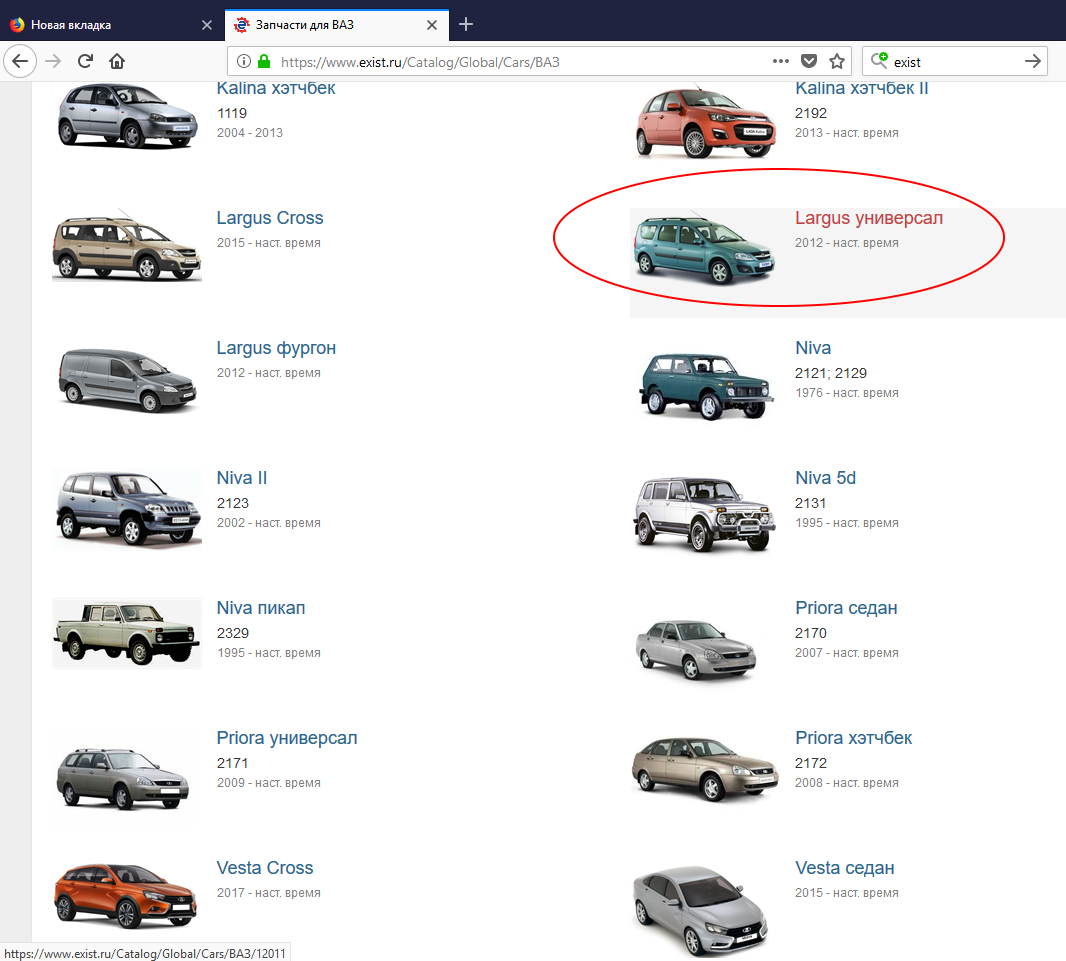
Task: Close the Новая вкладка tab
Action: (x=207, y=25)
